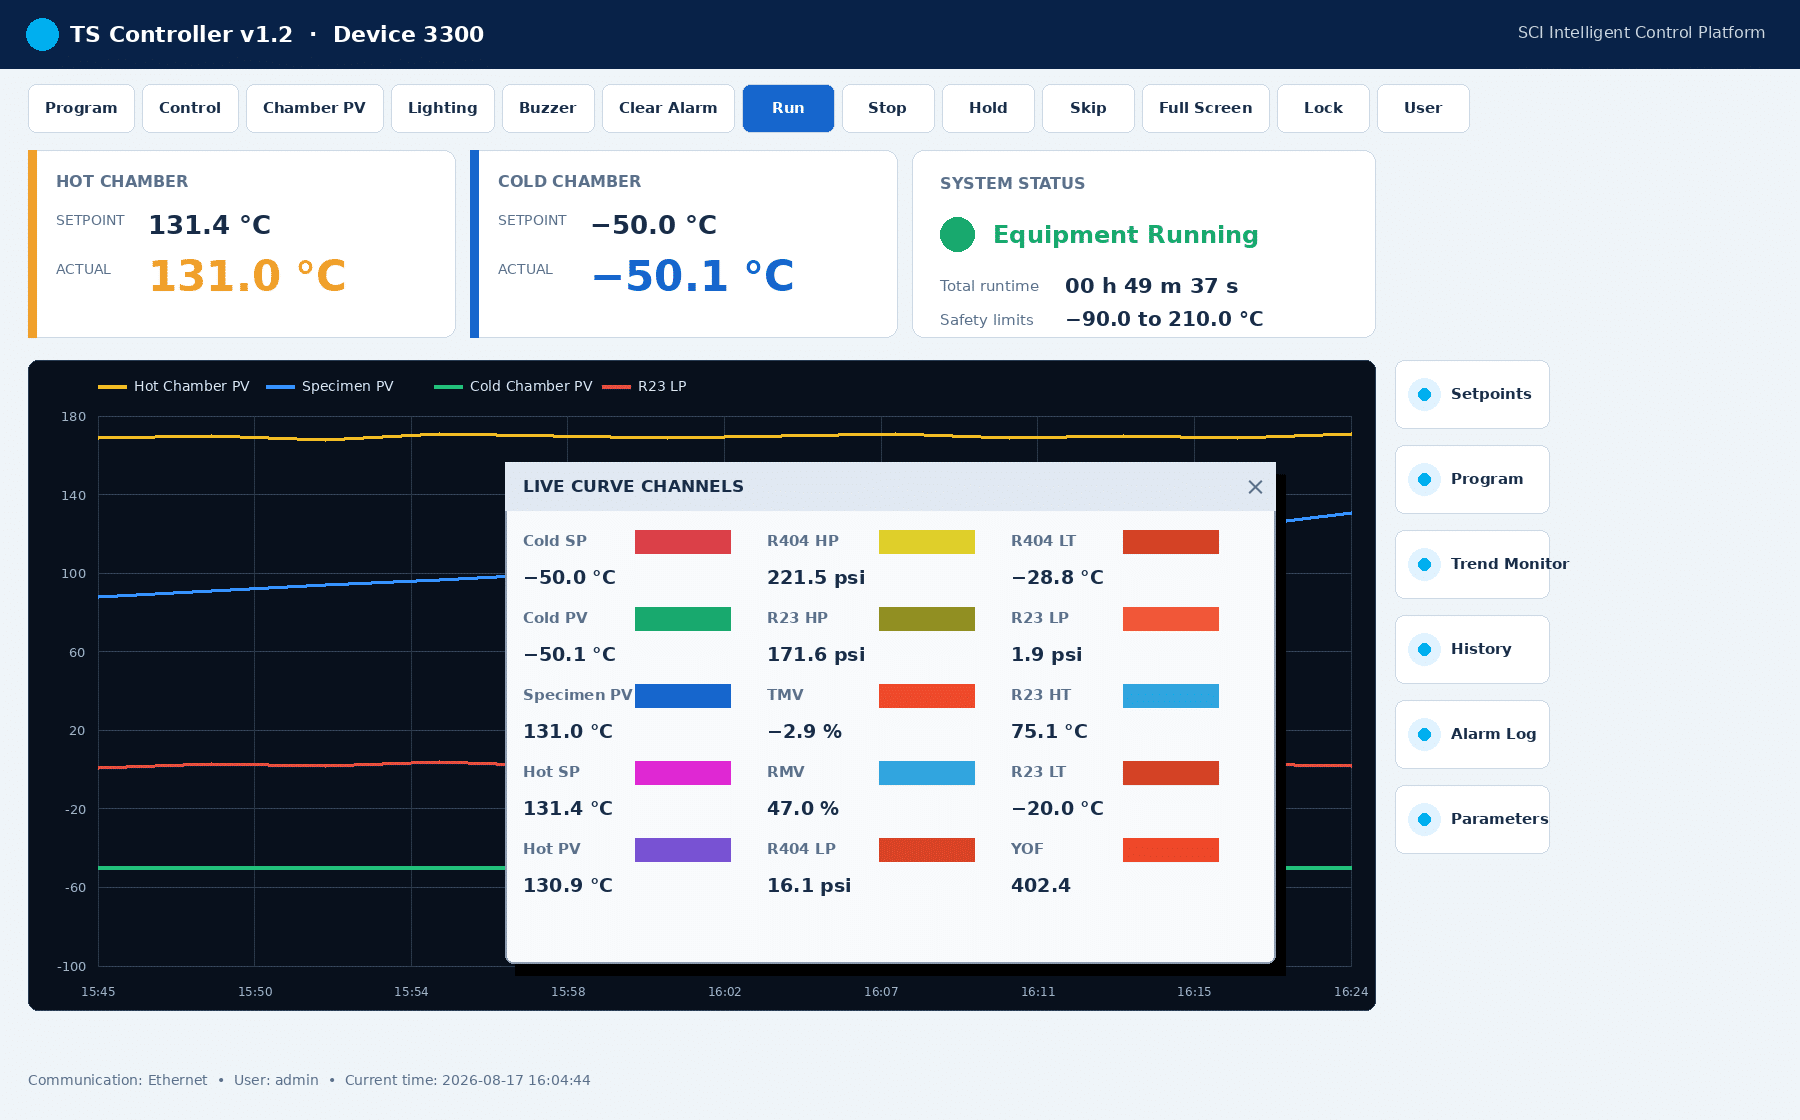Open the Program toolbar button

click(81, 108)
